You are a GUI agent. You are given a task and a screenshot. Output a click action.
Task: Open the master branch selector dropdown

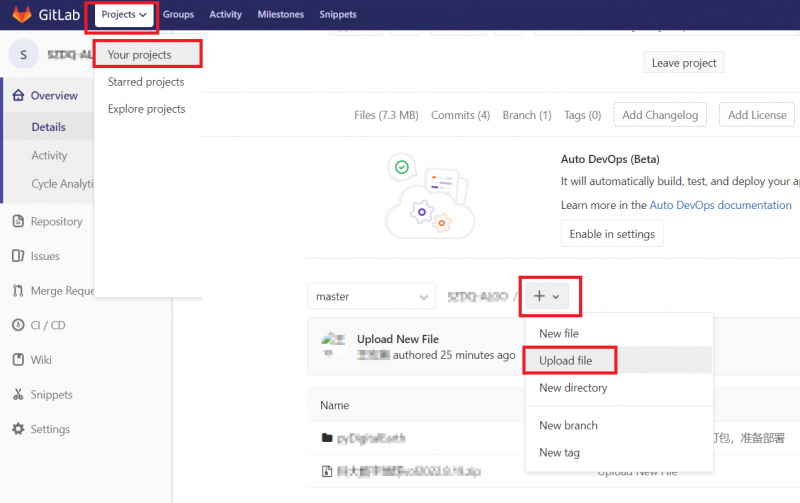tap(371, 297)
